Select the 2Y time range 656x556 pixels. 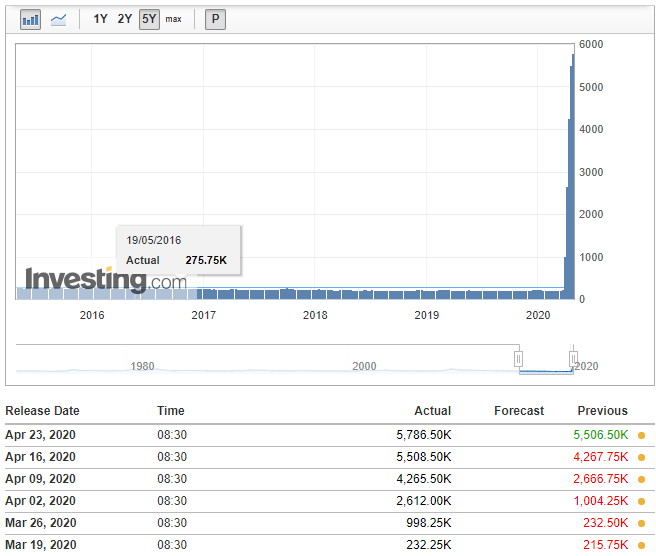(x=125, y=19)
